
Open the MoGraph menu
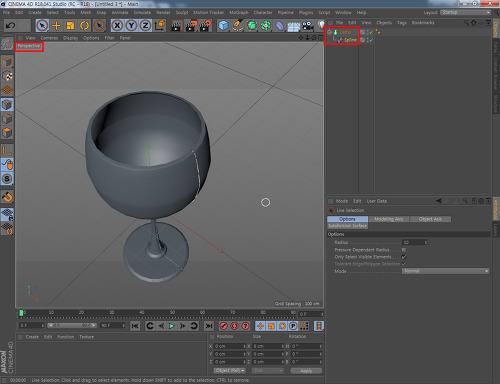239,12
